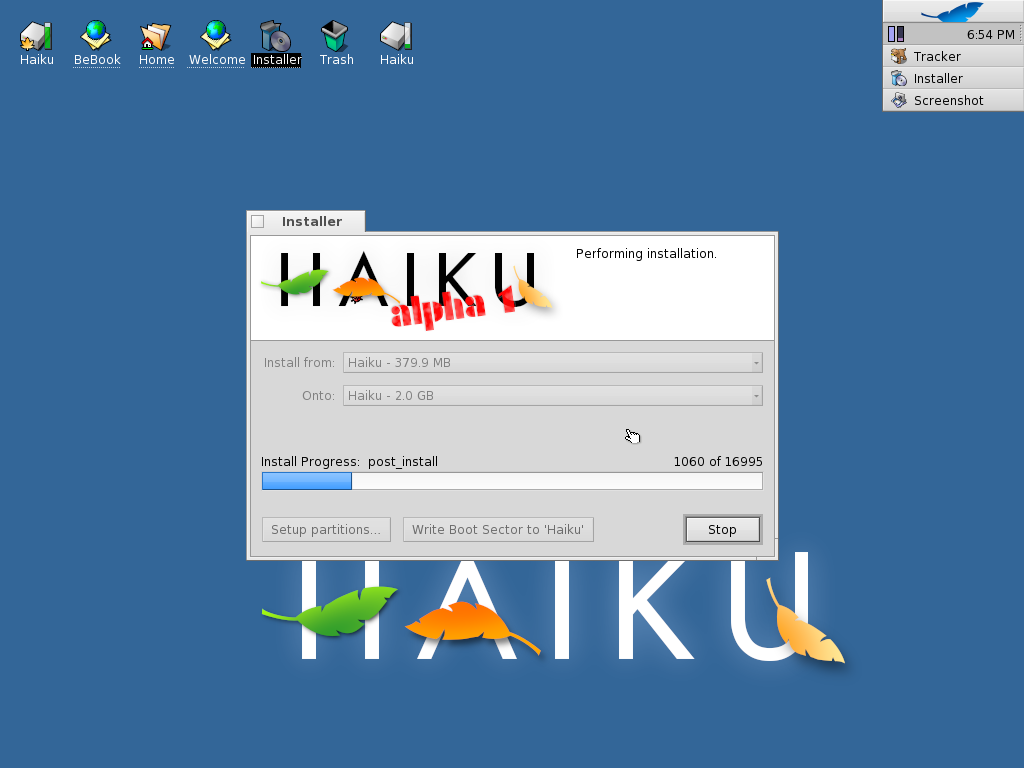Click the Installer window close box

[x=258, y=221]
